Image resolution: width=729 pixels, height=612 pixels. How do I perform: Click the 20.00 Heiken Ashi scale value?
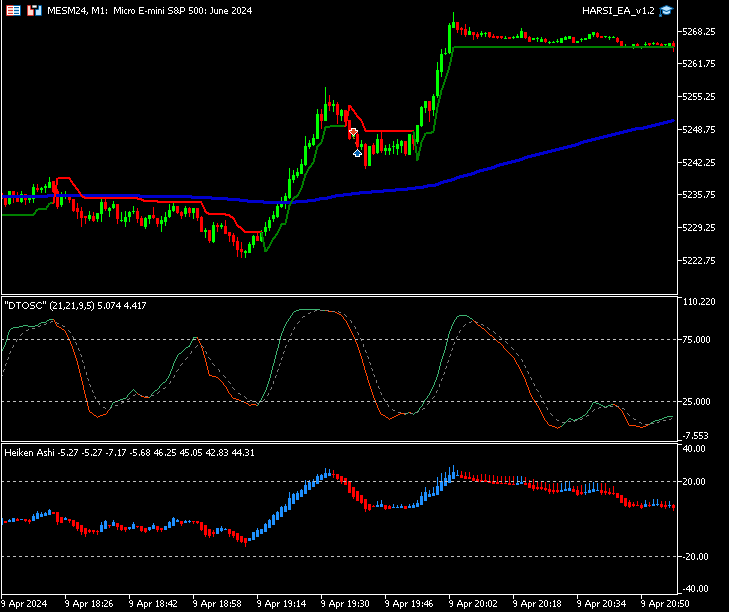coord(693,482)
